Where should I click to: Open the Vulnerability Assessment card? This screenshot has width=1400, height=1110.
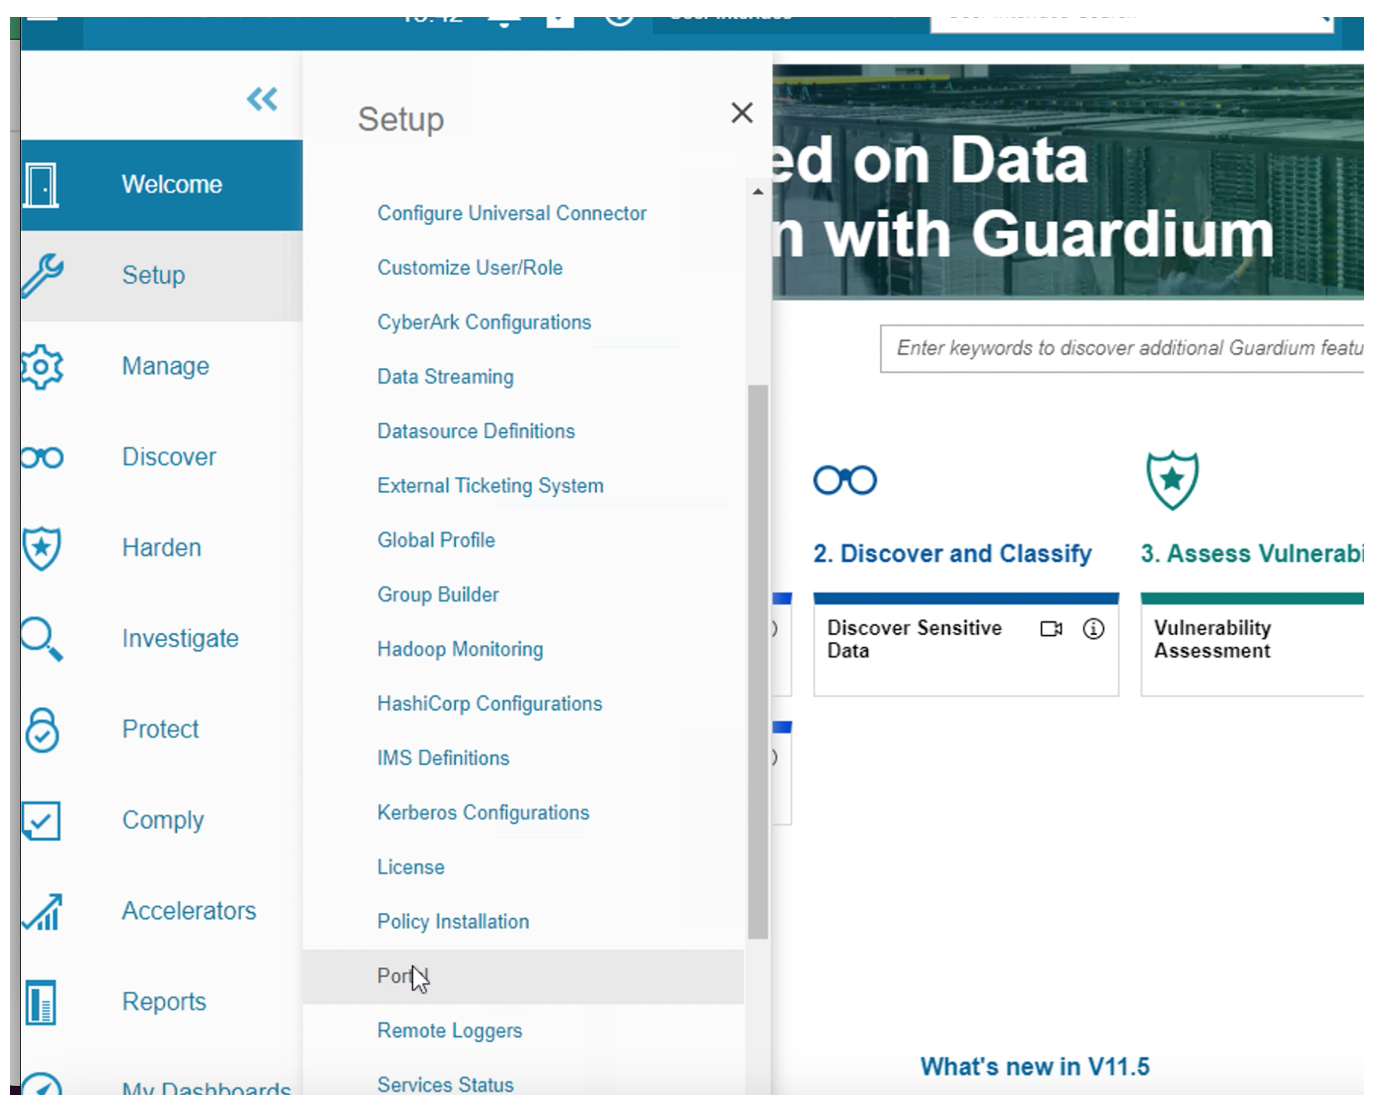point(1252,645)
